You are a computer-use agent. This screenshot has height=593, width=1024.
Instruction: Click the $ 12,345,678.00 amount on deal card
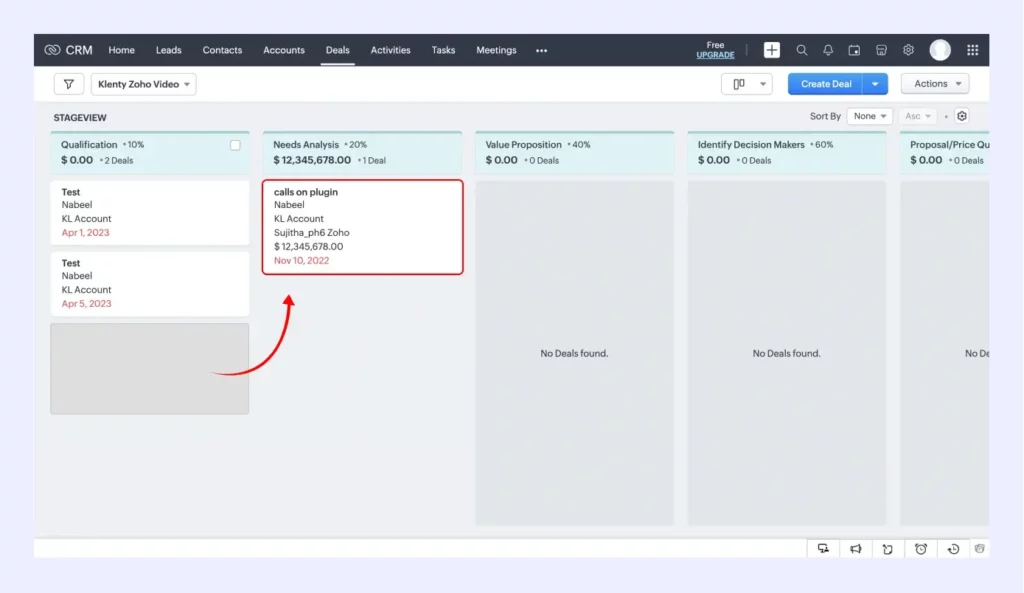coord(308,247)
